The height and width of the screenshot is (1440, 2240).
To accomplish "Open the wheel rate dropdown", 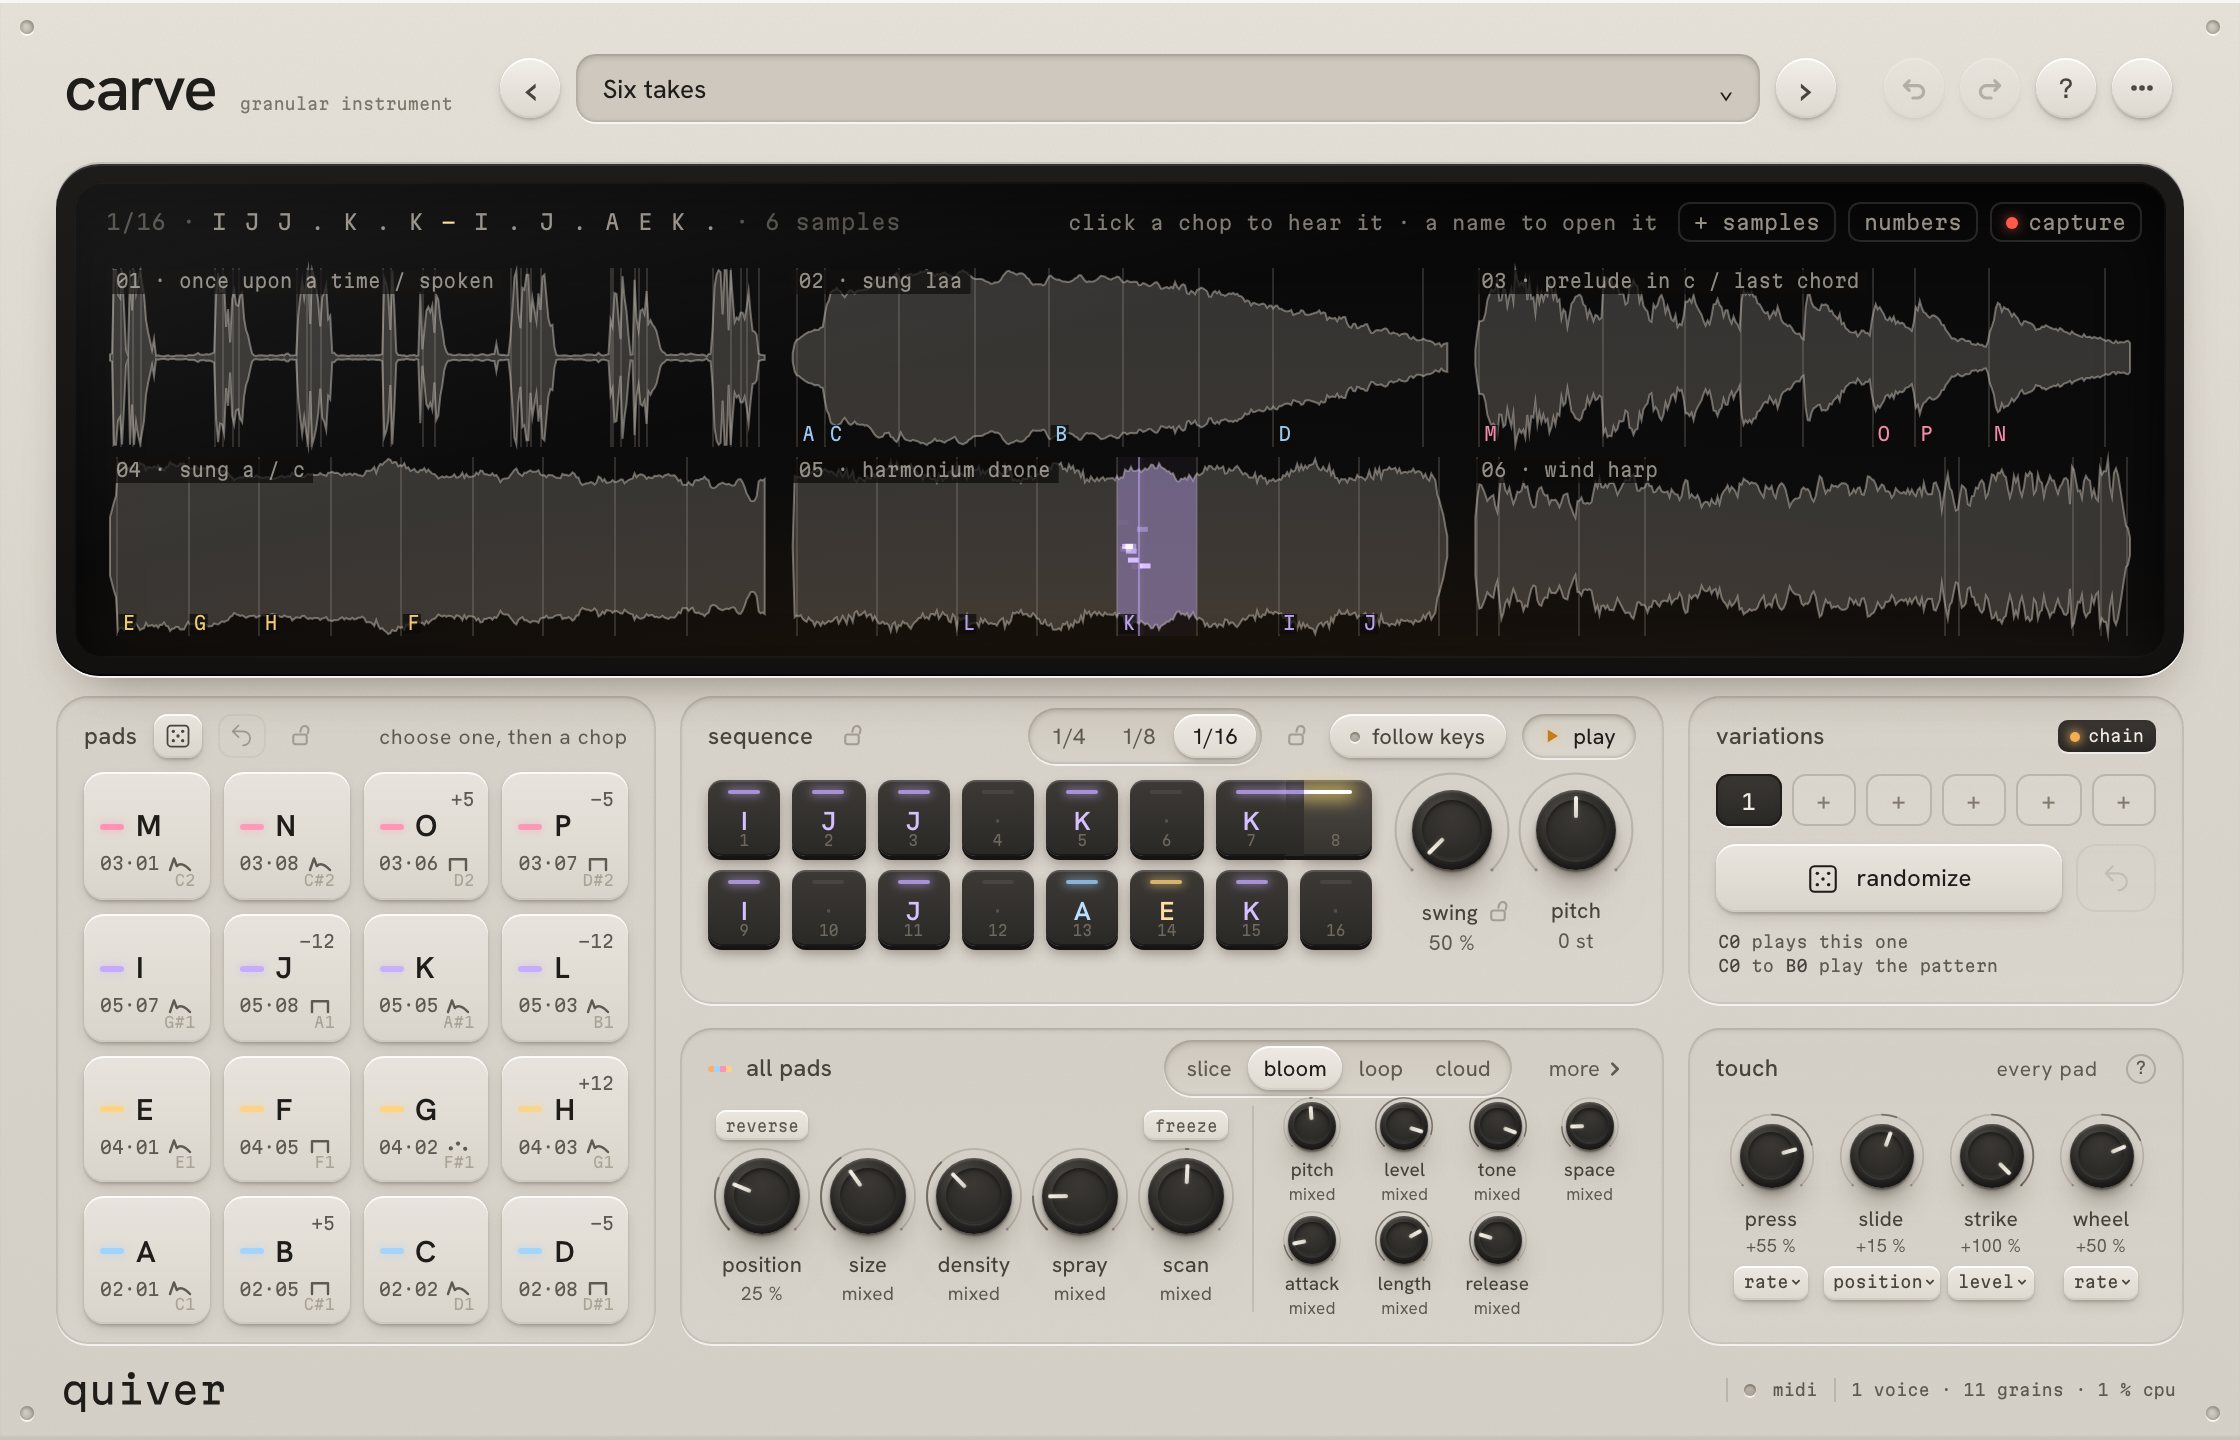I will pyautogui.click(x=2100, y=1282).
